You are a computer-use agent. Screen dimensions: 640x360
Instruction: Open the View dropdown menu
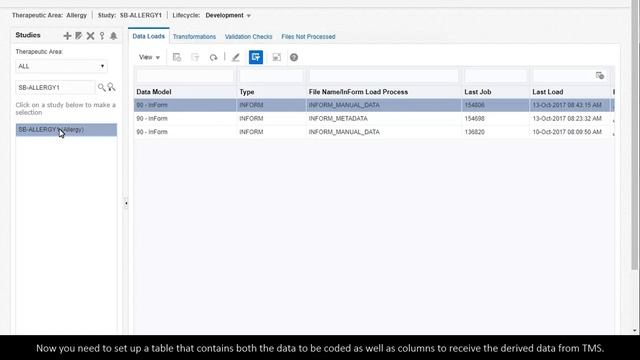[149, 57]
